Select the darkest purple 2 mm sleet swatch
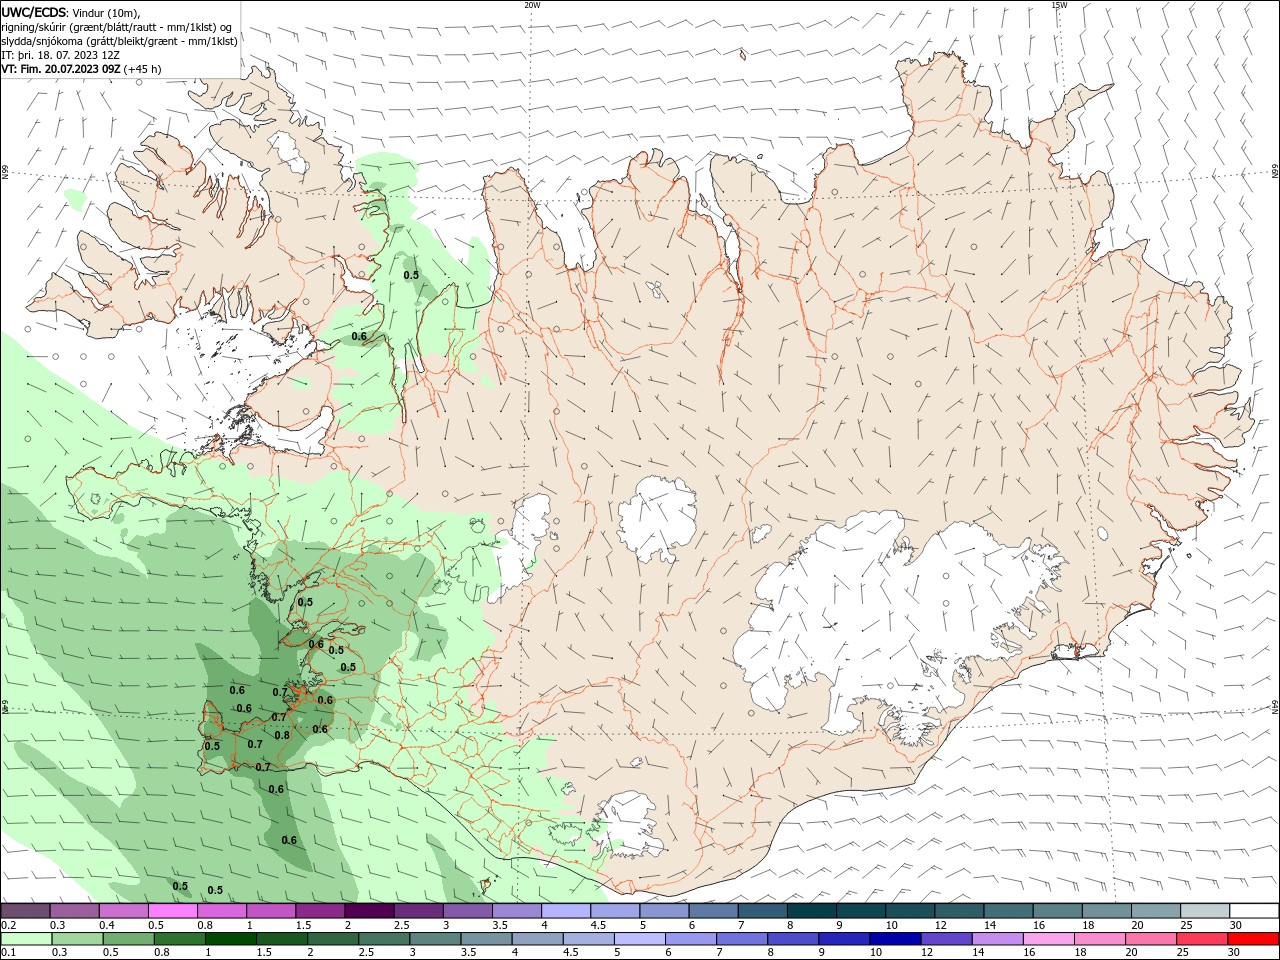Viewport: 1280px width, 960px height. (x=369, y=911)
